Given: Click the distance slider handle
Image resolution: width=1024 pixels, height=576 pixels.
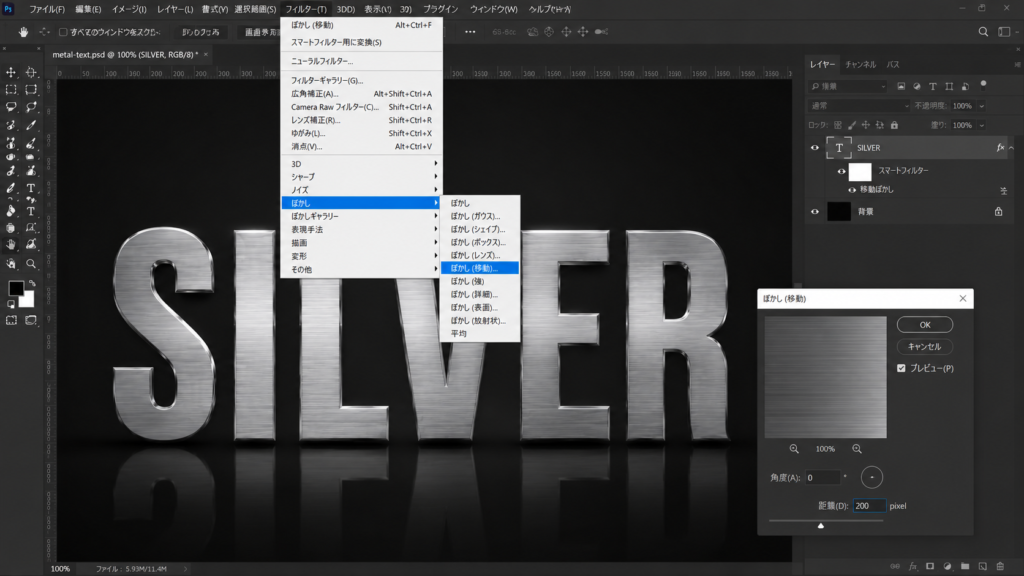Looking at the screenshot, I should tap(821, 525).
